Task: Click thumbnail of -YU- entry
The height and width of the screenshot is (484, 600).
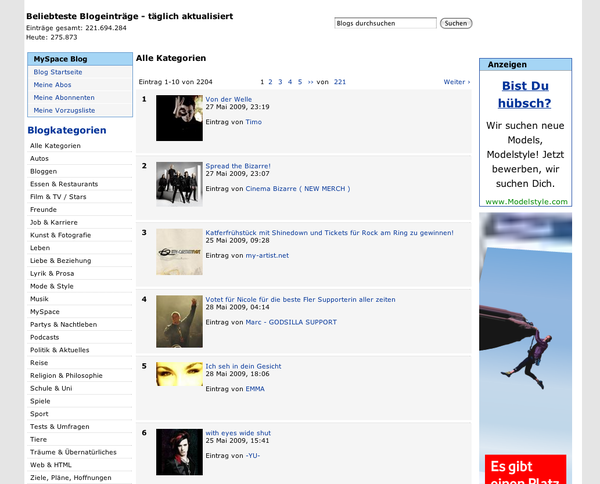Action: (x=179, y=452)
